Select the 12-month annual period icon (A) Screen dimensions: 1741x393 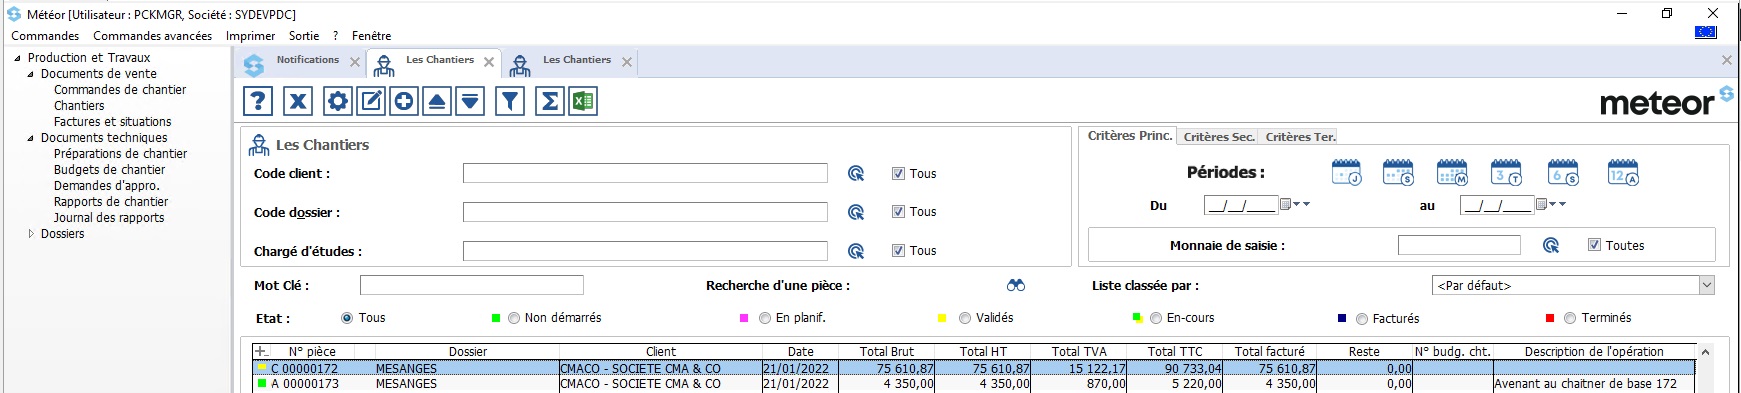1623,172
